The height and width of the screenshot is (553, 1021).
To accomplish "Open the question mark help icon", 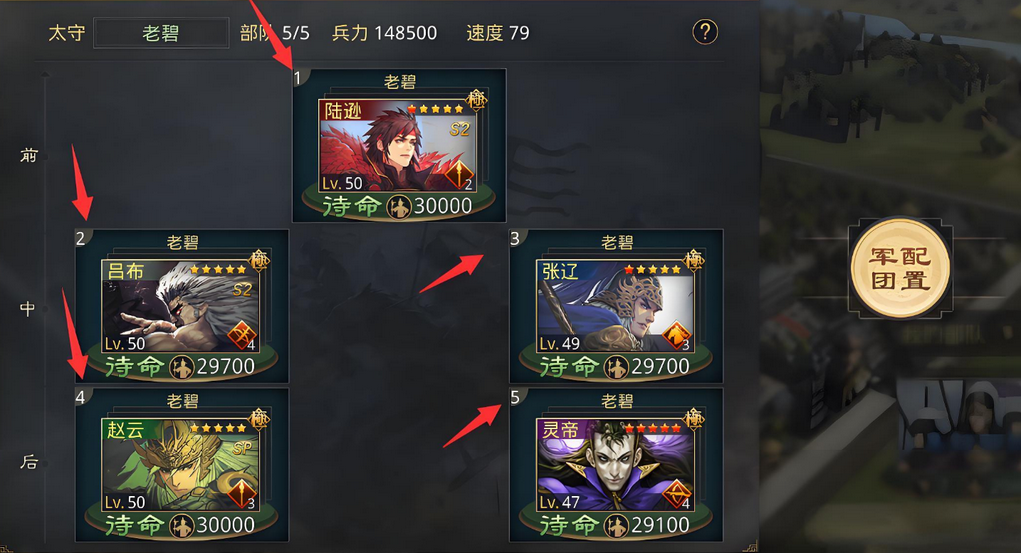I will point(705,32).
